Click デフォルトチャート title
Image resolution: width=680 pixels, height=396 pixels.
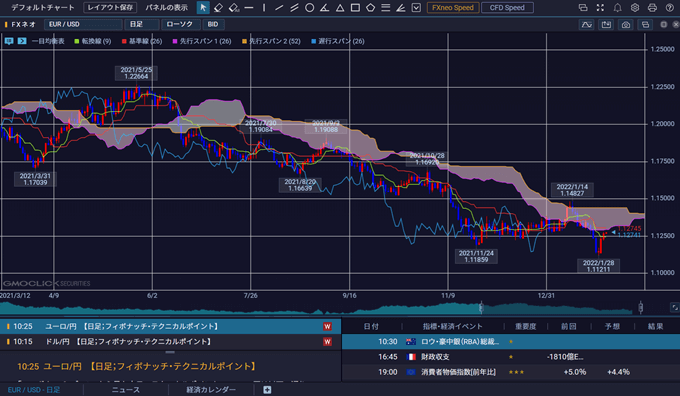42,7
